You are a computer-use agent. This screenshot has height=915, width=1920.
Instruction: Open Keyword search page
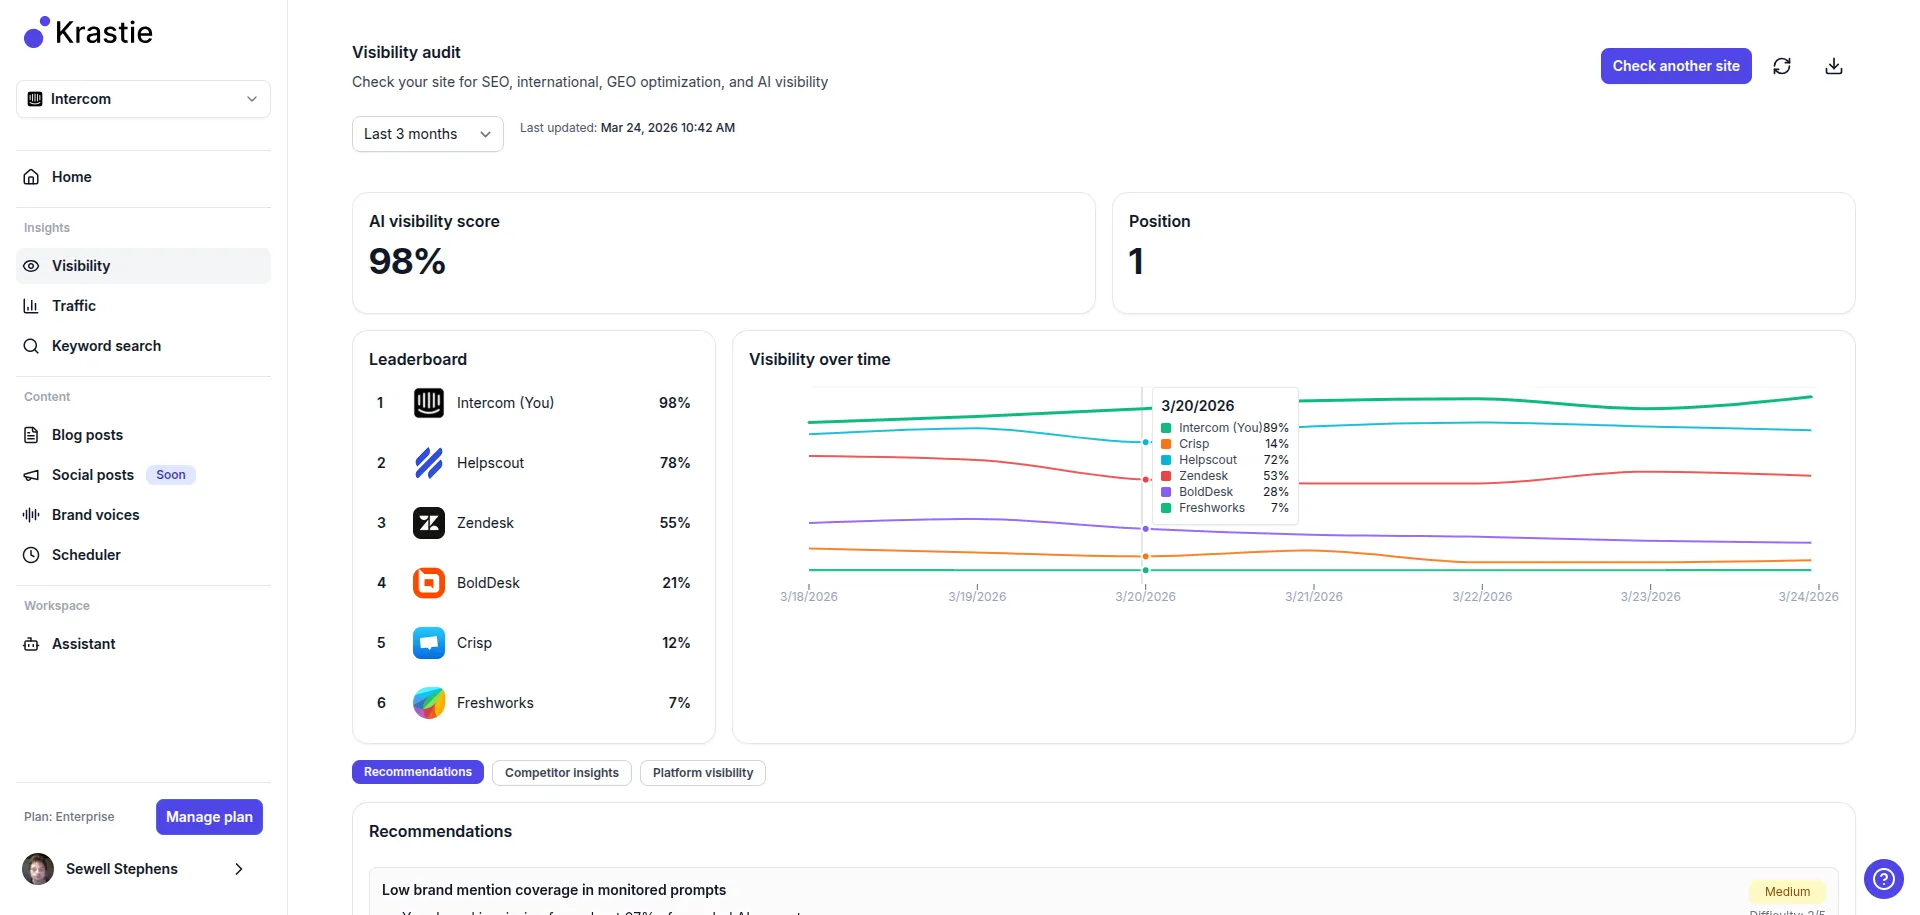coord(143,346)
